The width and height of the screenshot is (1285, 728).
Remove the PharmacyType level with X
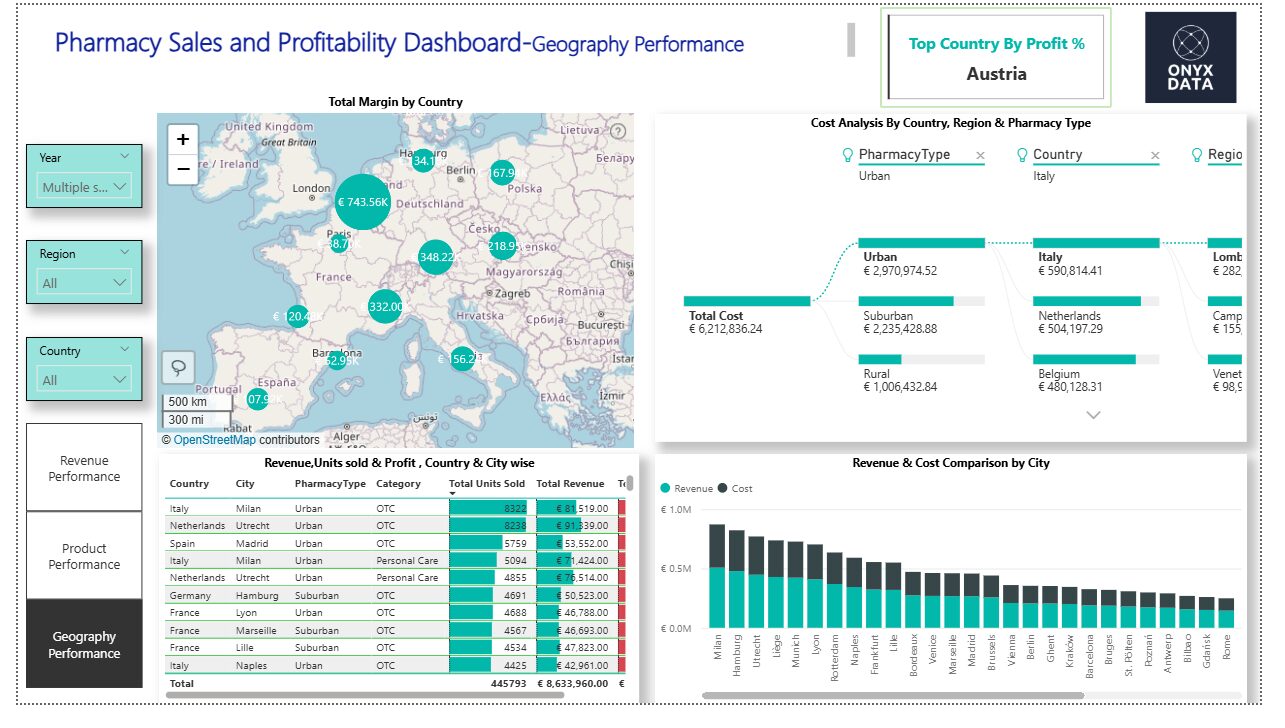pyautogui.click(x=980, y=156)
